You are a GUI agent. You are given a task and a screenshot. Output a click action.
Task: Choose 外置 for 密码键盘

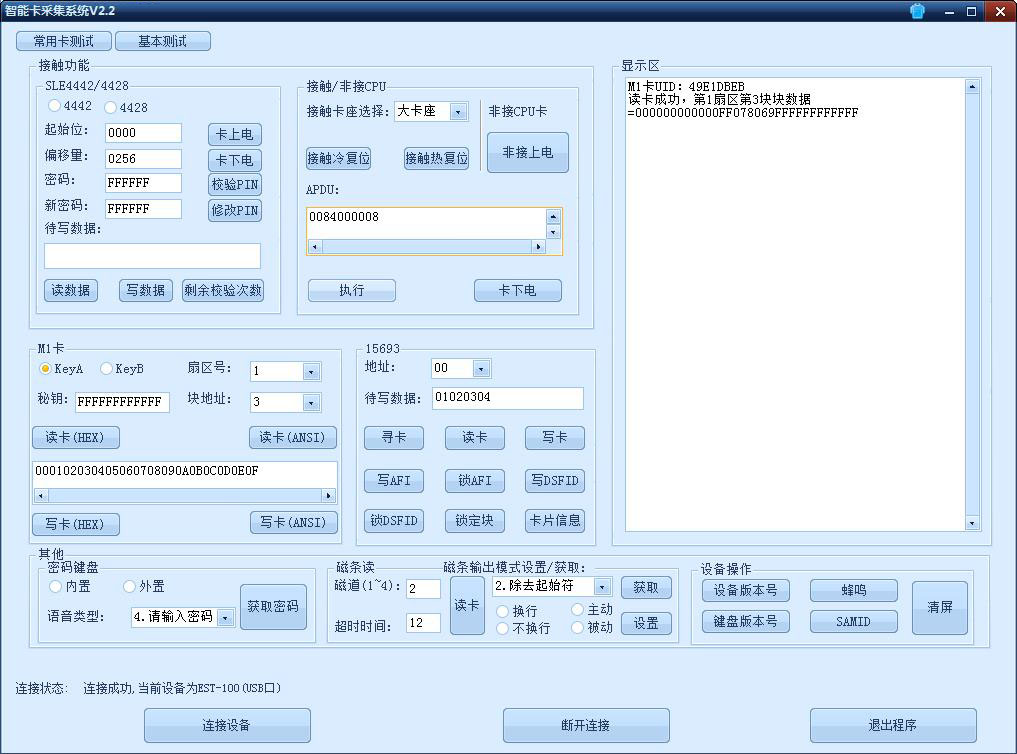click(x=128, y=586)
